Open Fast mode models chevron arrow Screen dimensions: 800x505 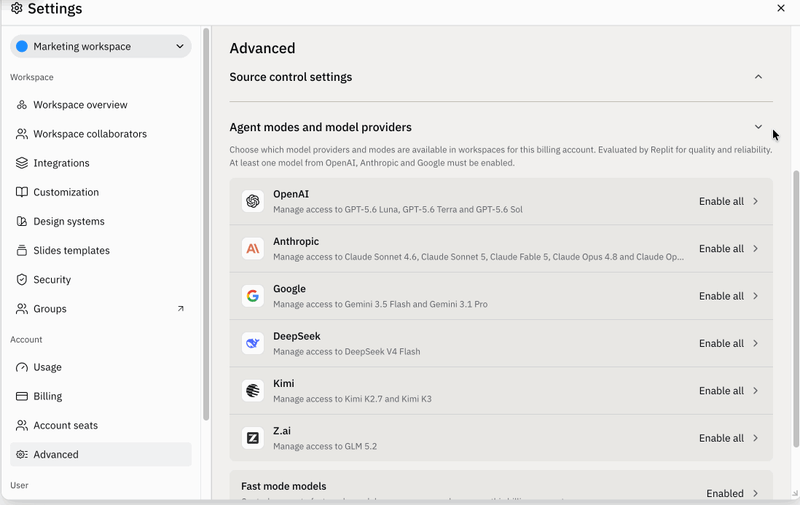click(x=756, y=493)
